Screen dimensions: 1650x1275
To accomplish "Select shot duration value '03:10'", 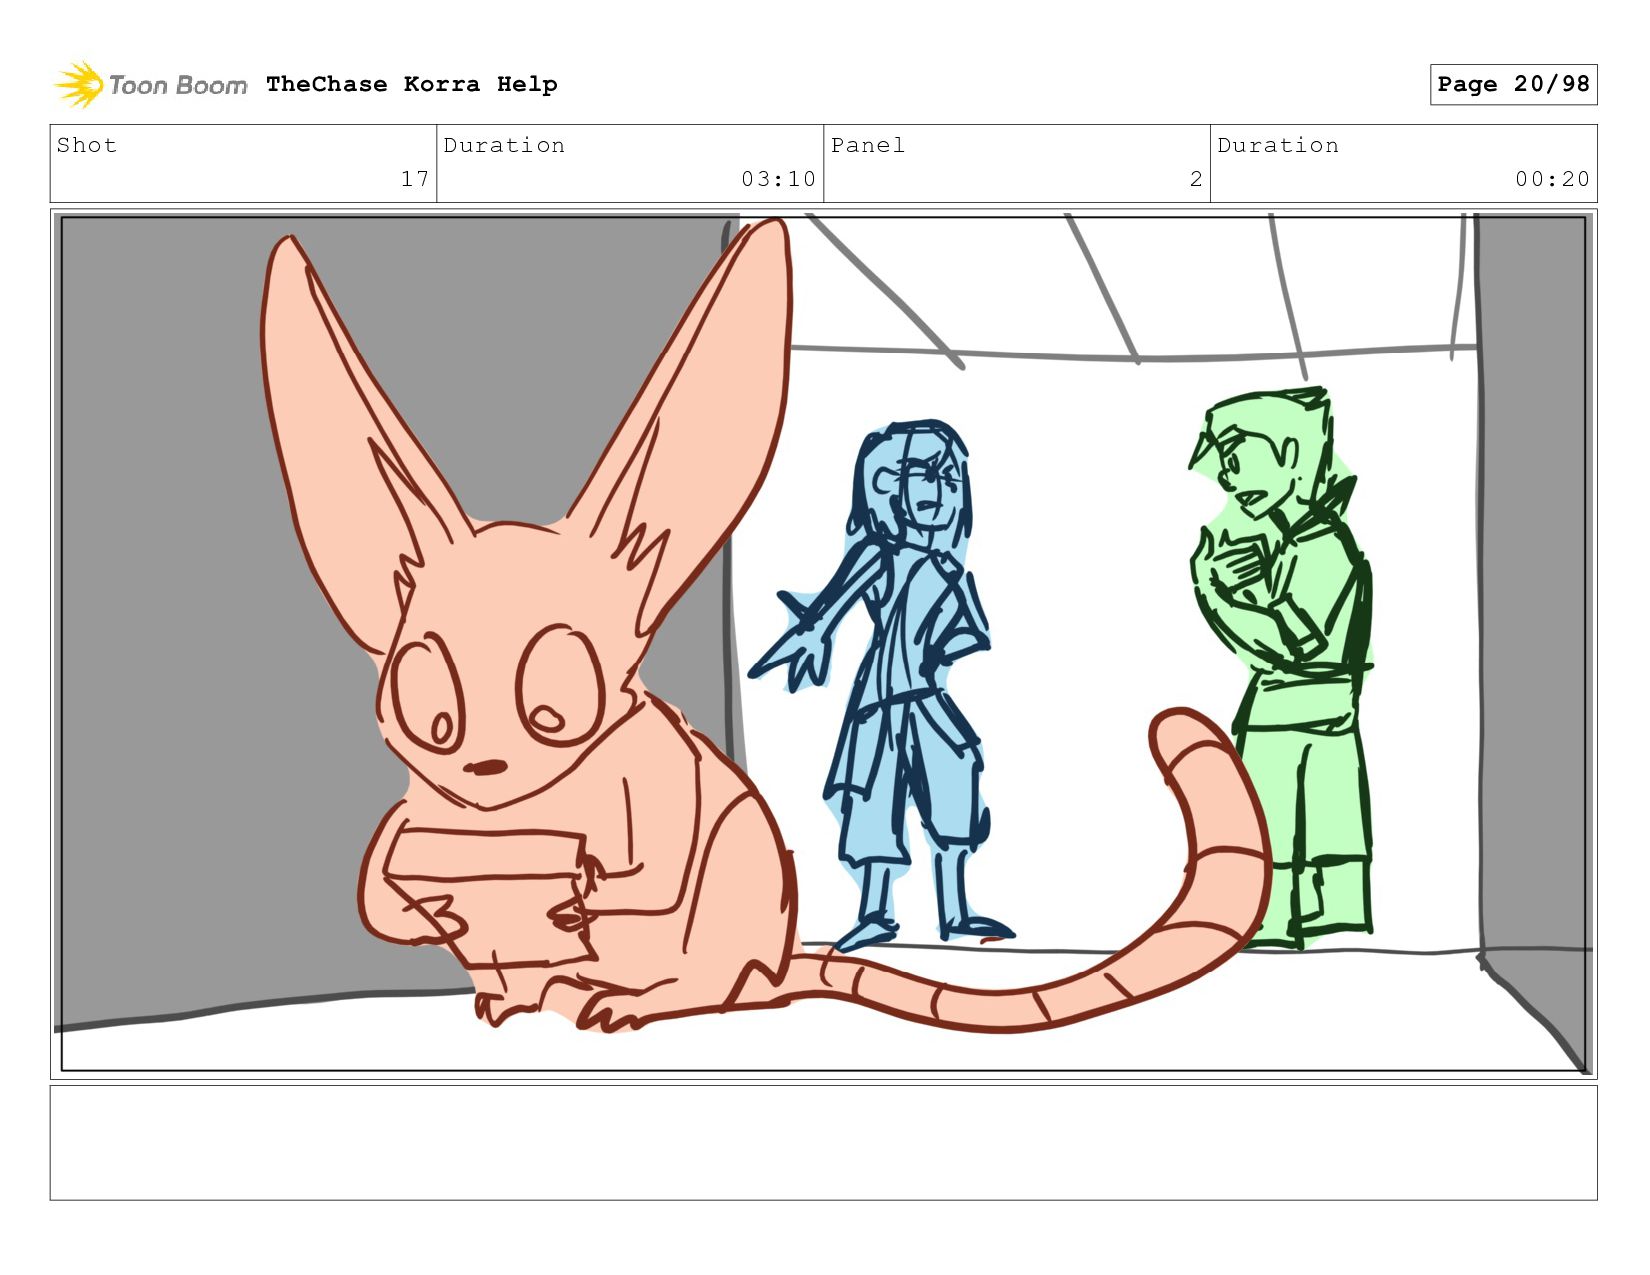I will tap(778, 179).
